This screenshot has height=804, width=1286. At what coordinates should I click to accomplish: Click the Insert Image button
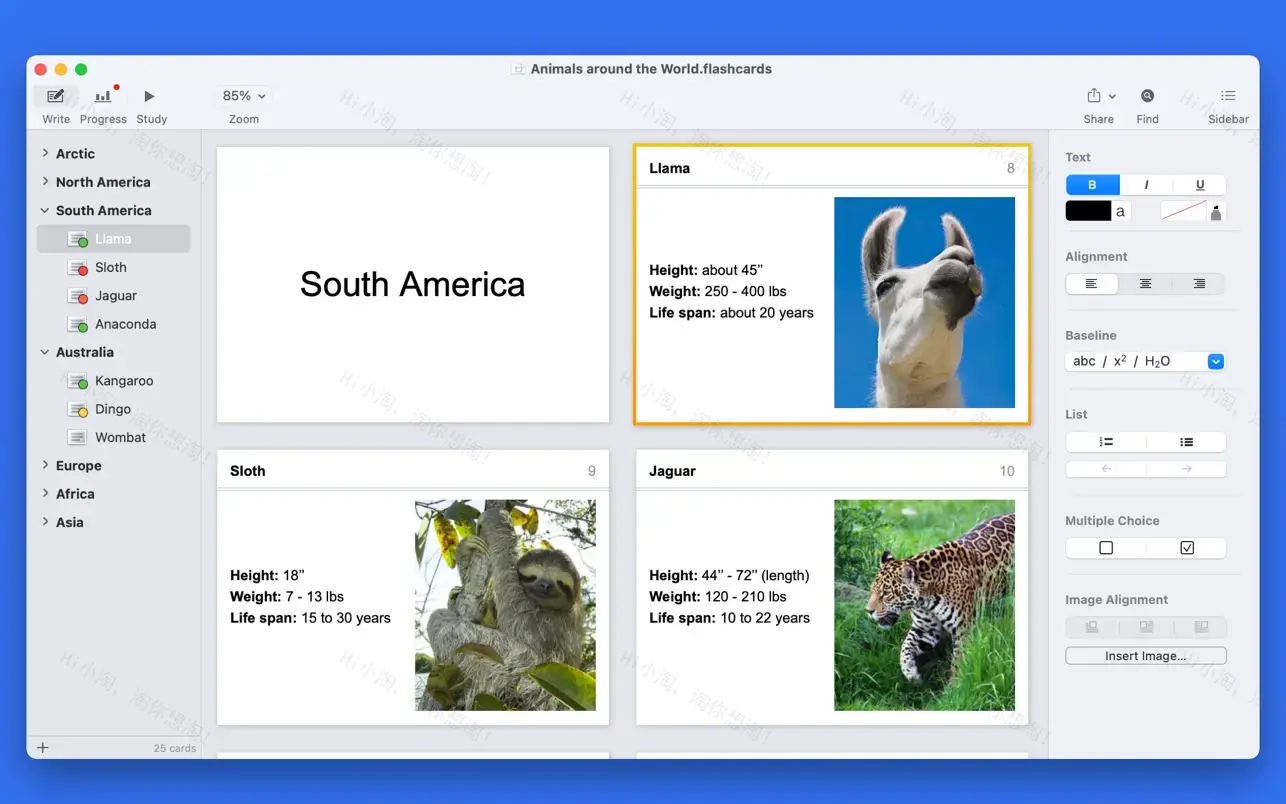point(1145,655)
